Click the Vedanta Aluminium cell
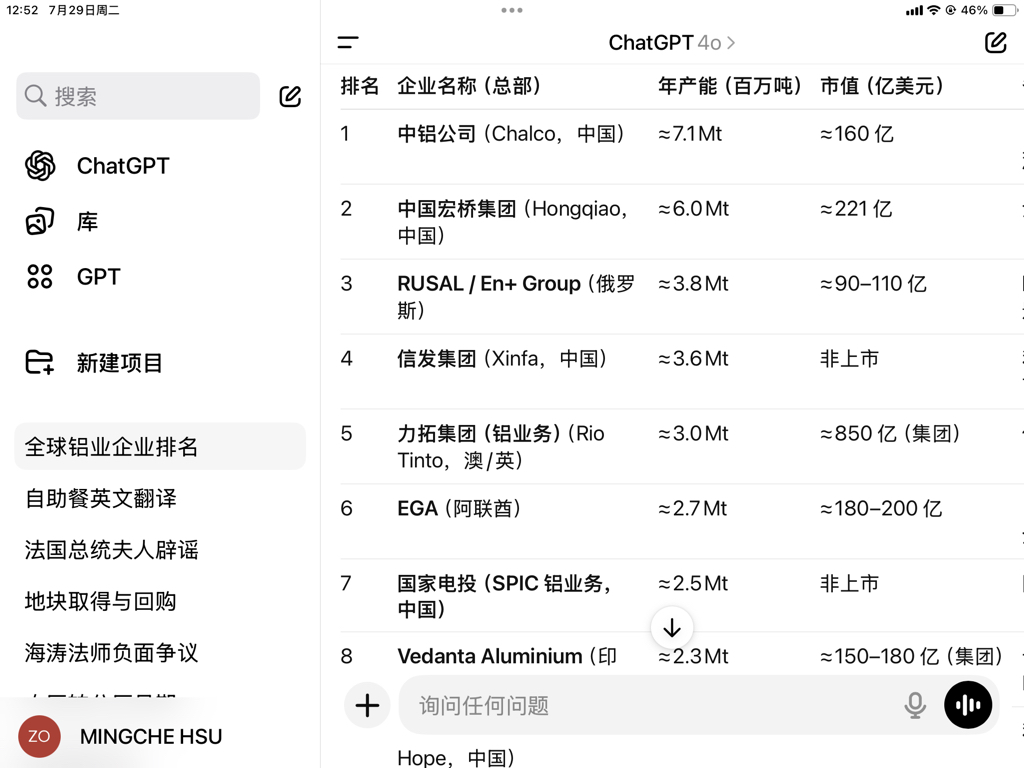The width and height of the screenshot is (1024, 768). (x=507, y=656)
